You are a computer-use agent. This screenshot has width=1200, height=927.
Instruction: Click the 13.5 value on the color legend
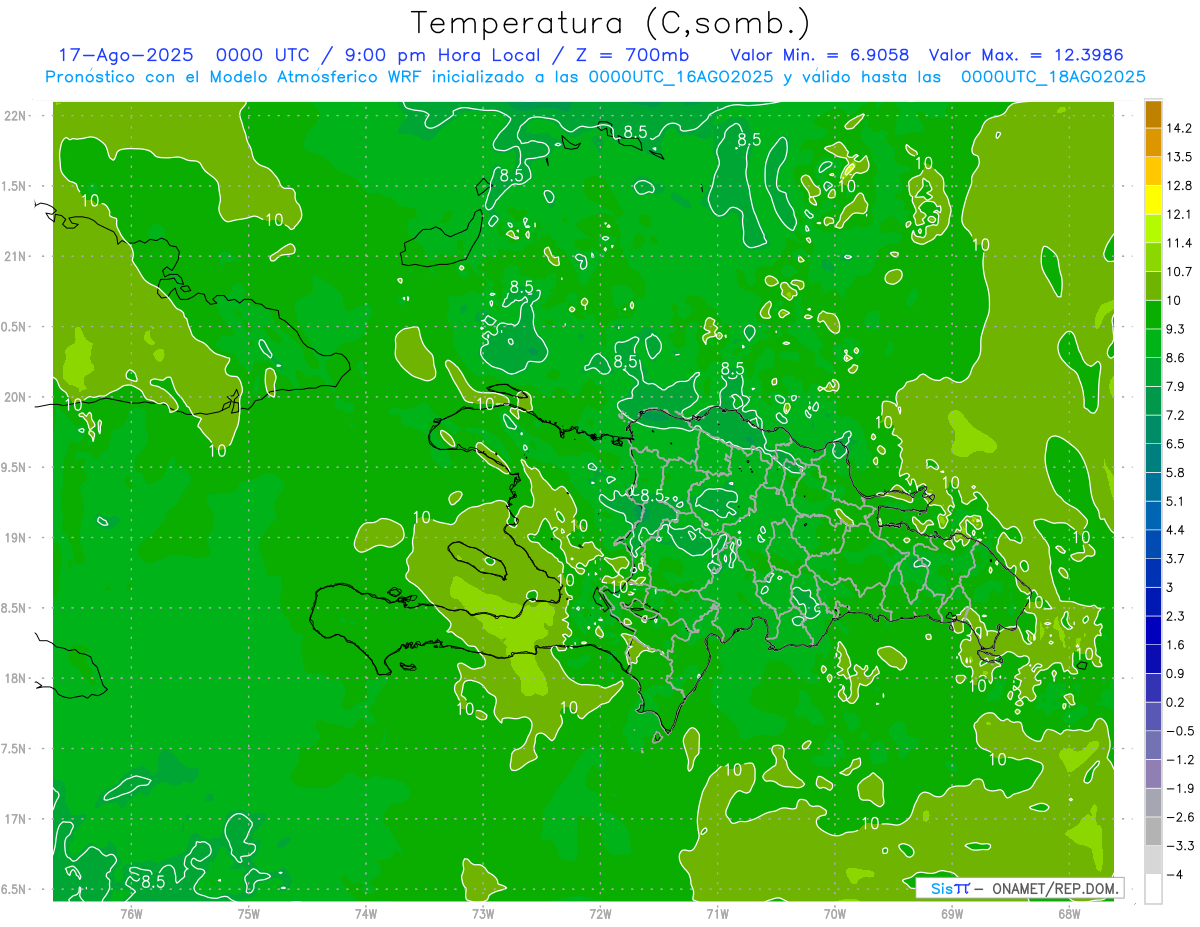(1180, 157)
